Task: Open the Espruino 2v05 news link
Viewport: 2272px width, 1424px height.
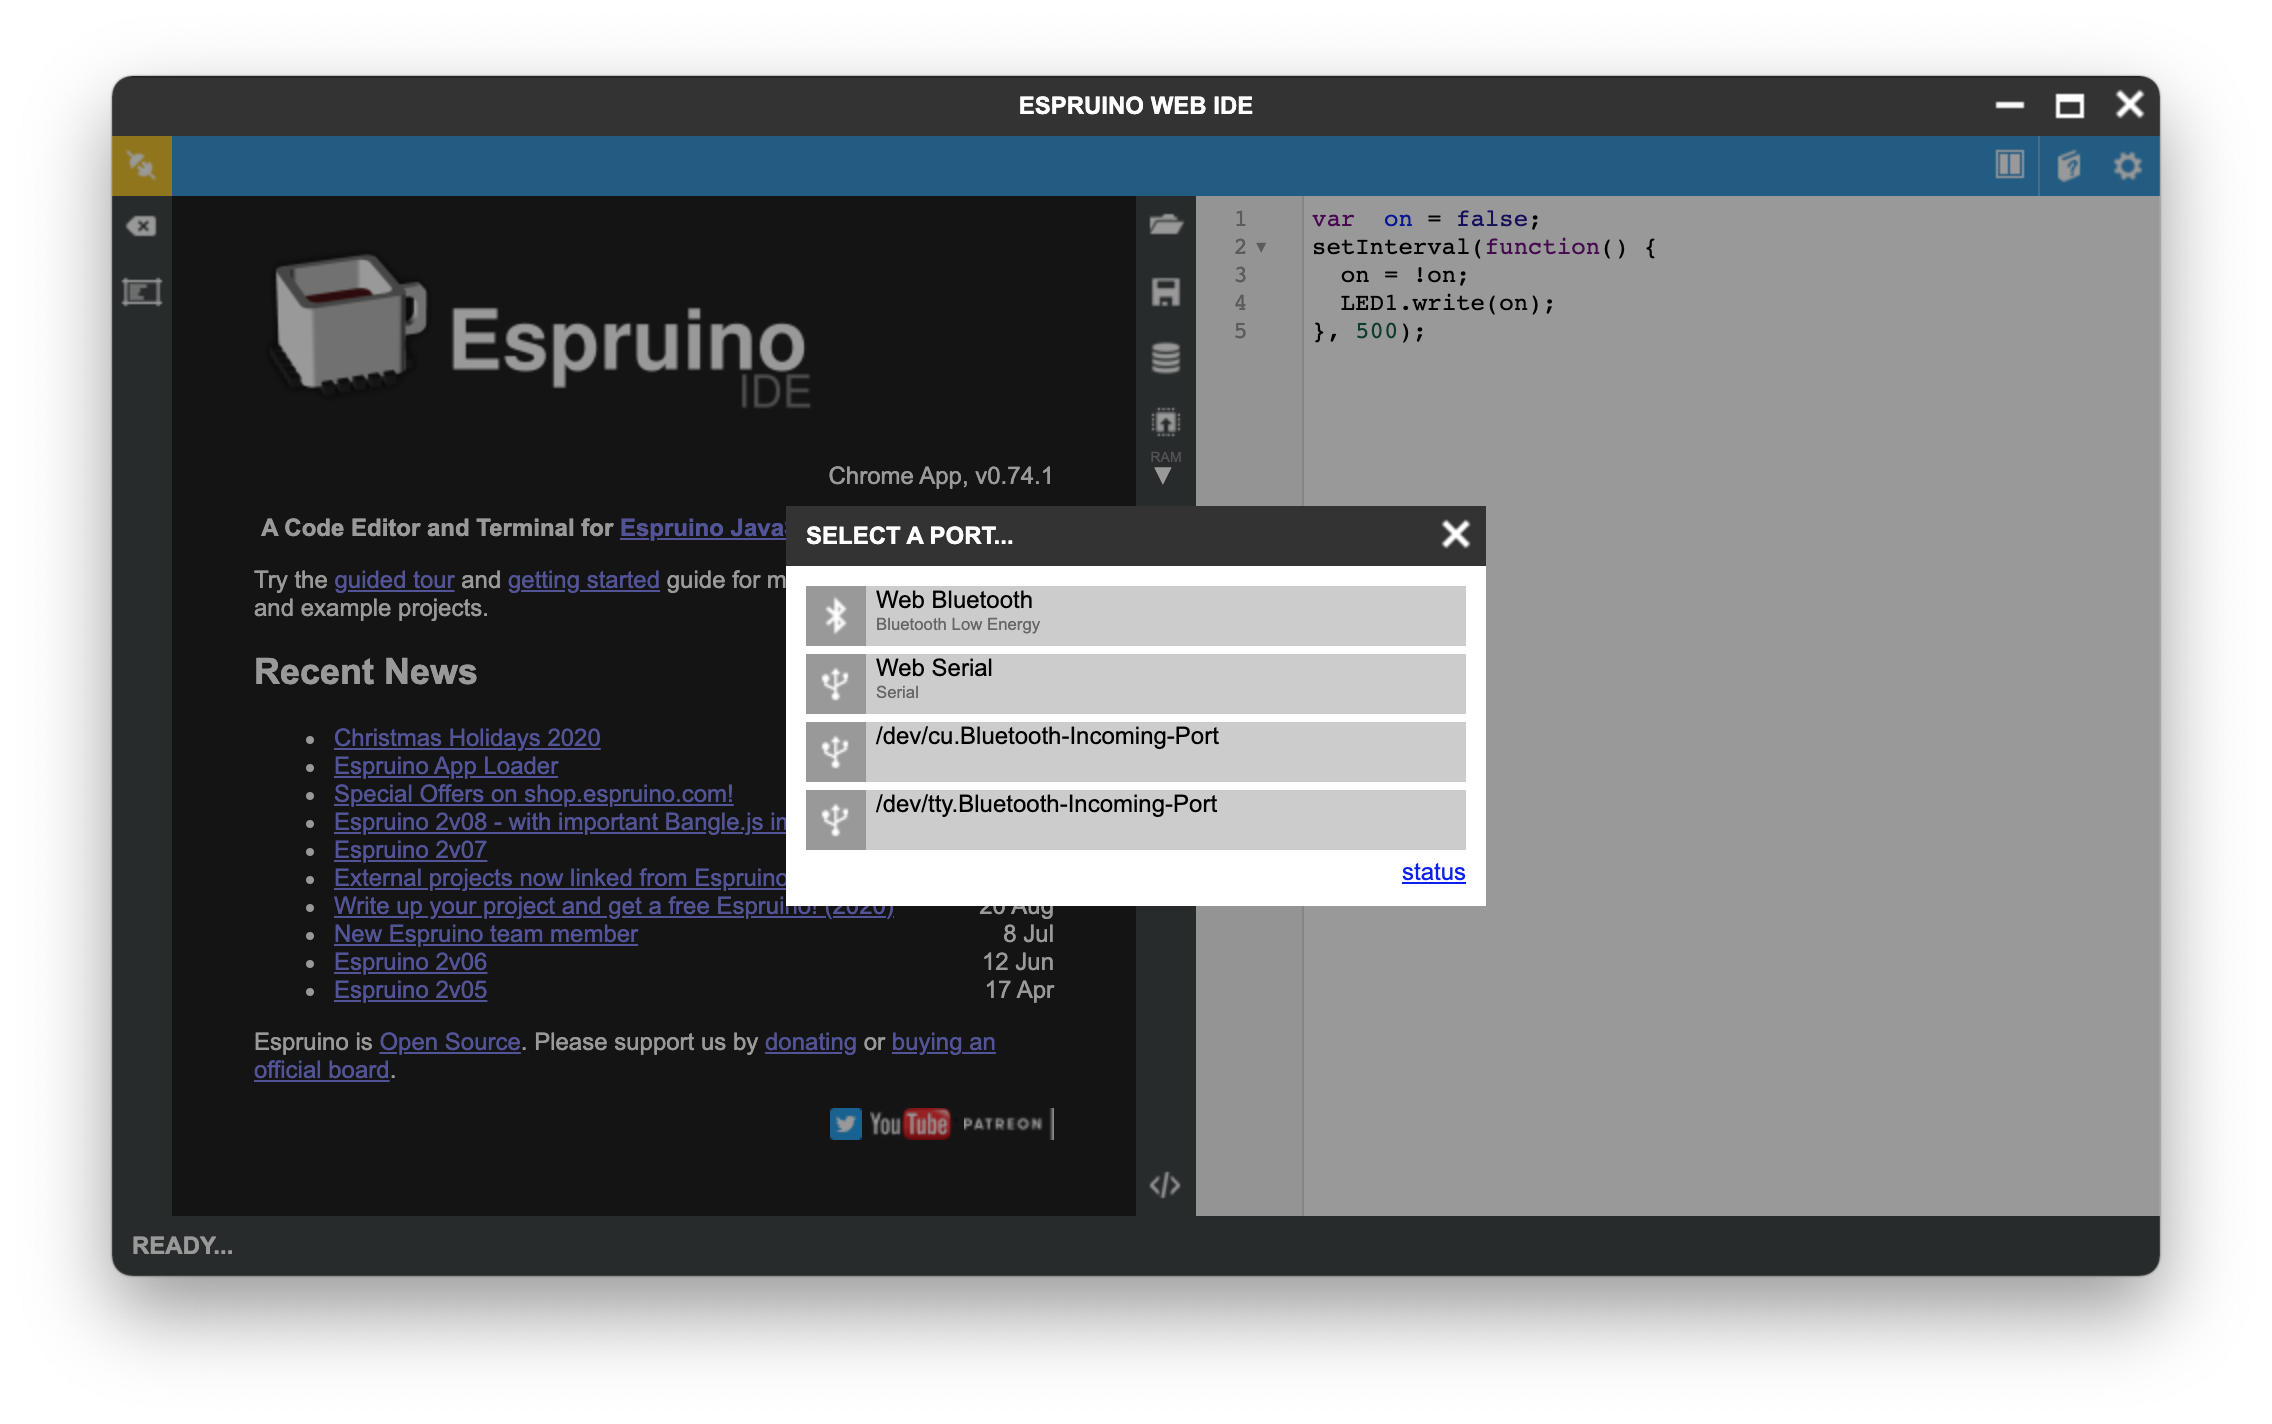Action: point(410,990)
